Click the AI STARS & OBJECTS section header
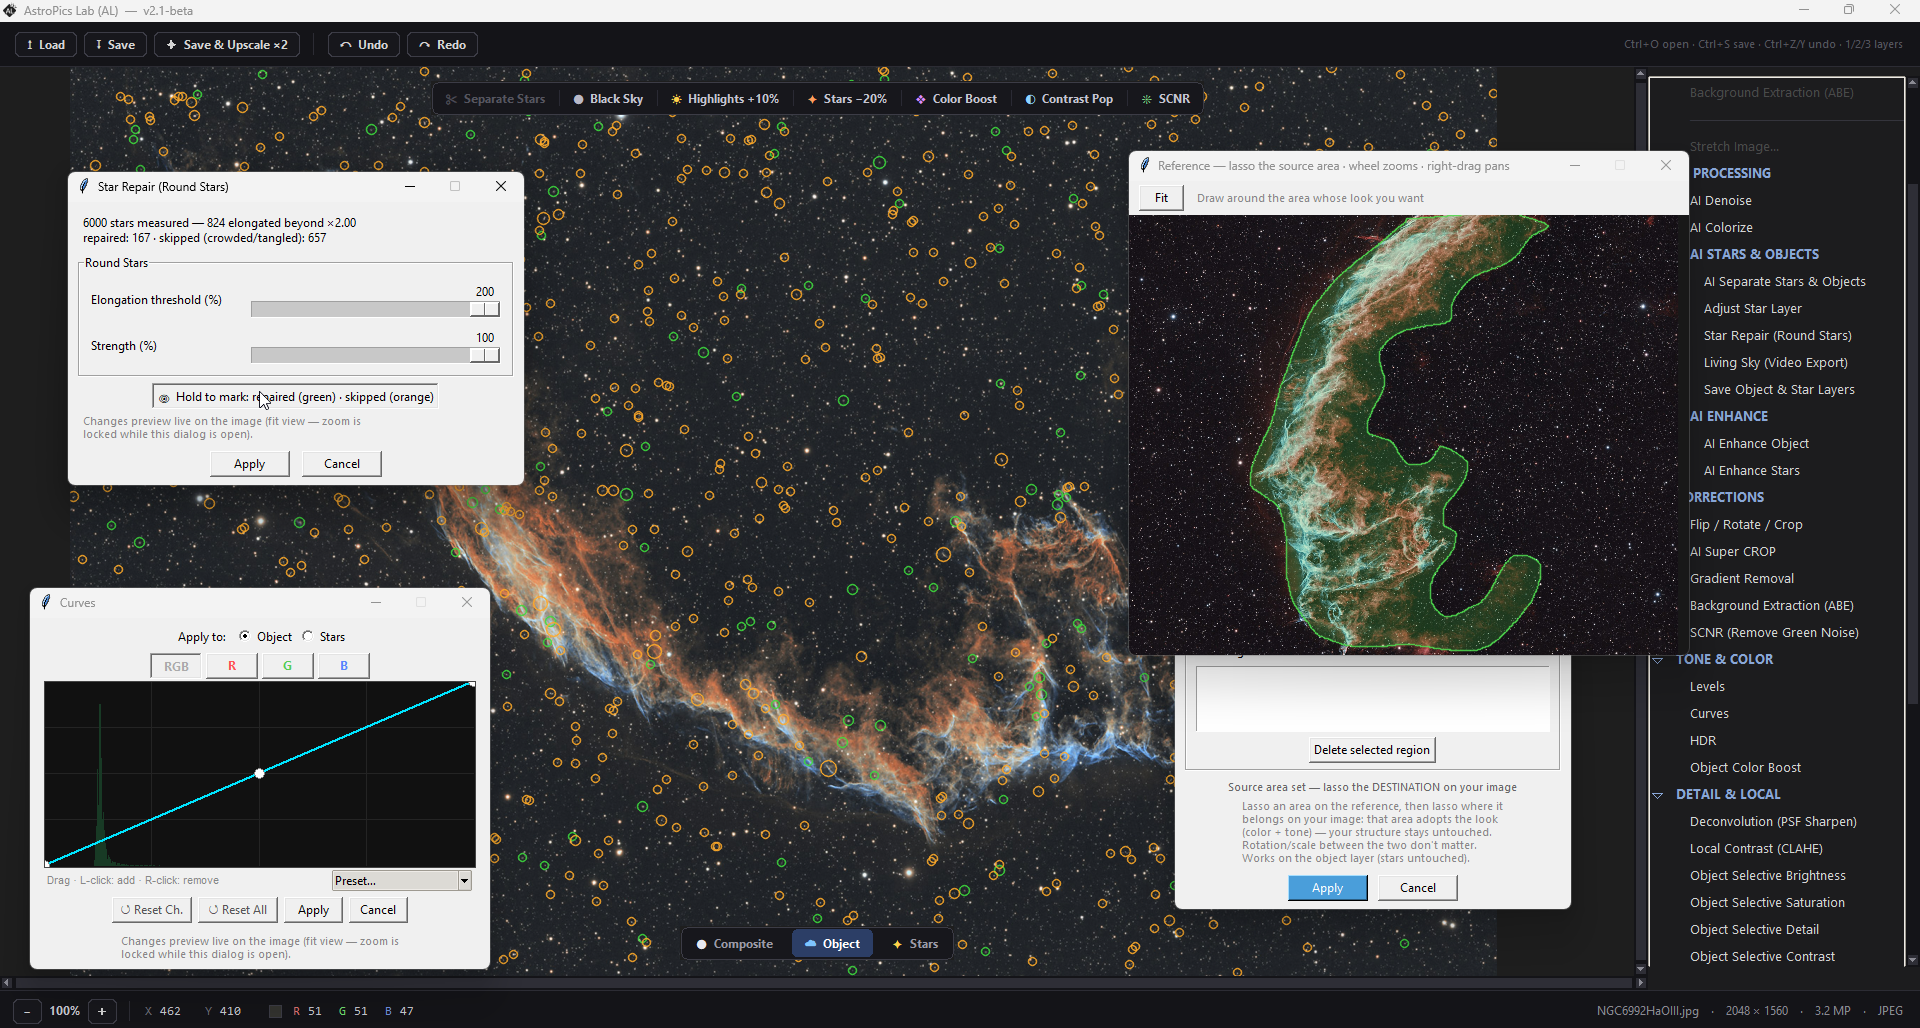This screenshot has height=1028, width=1920. [1754, 254]
